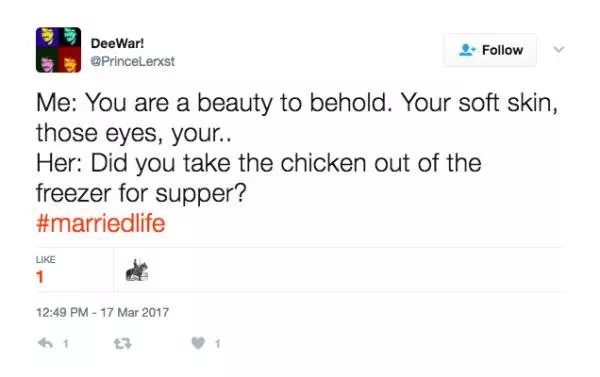The height and width of the screenshot is (377, 600).
Task: Open the #marriedlife hashtag
Action: [x=101, y=224]
